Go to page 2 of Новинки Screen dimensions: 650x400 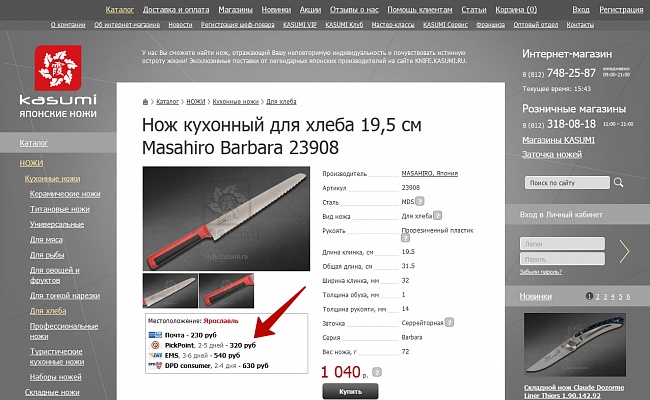click(x=598, y=297)
